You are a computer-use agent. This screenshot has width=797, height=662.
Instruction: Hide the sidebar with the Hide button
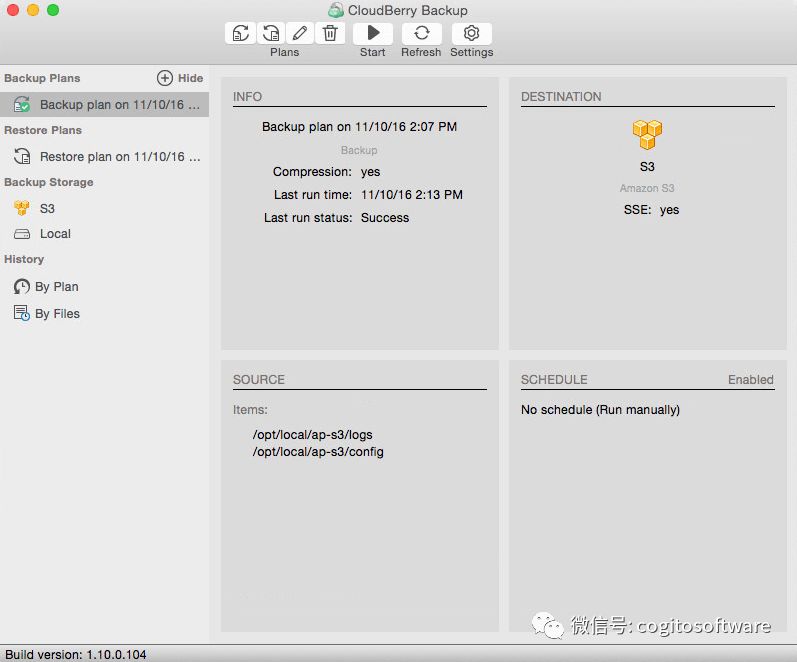(191, 78)
